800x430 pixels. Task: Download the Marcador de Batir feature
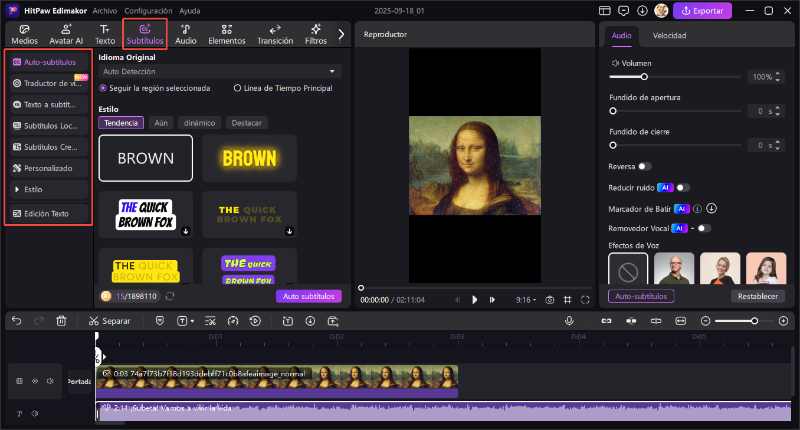[712, 209]
